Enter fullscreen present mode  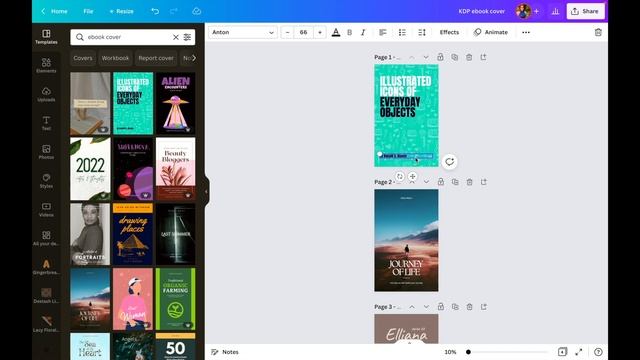(x=578, y=352)
